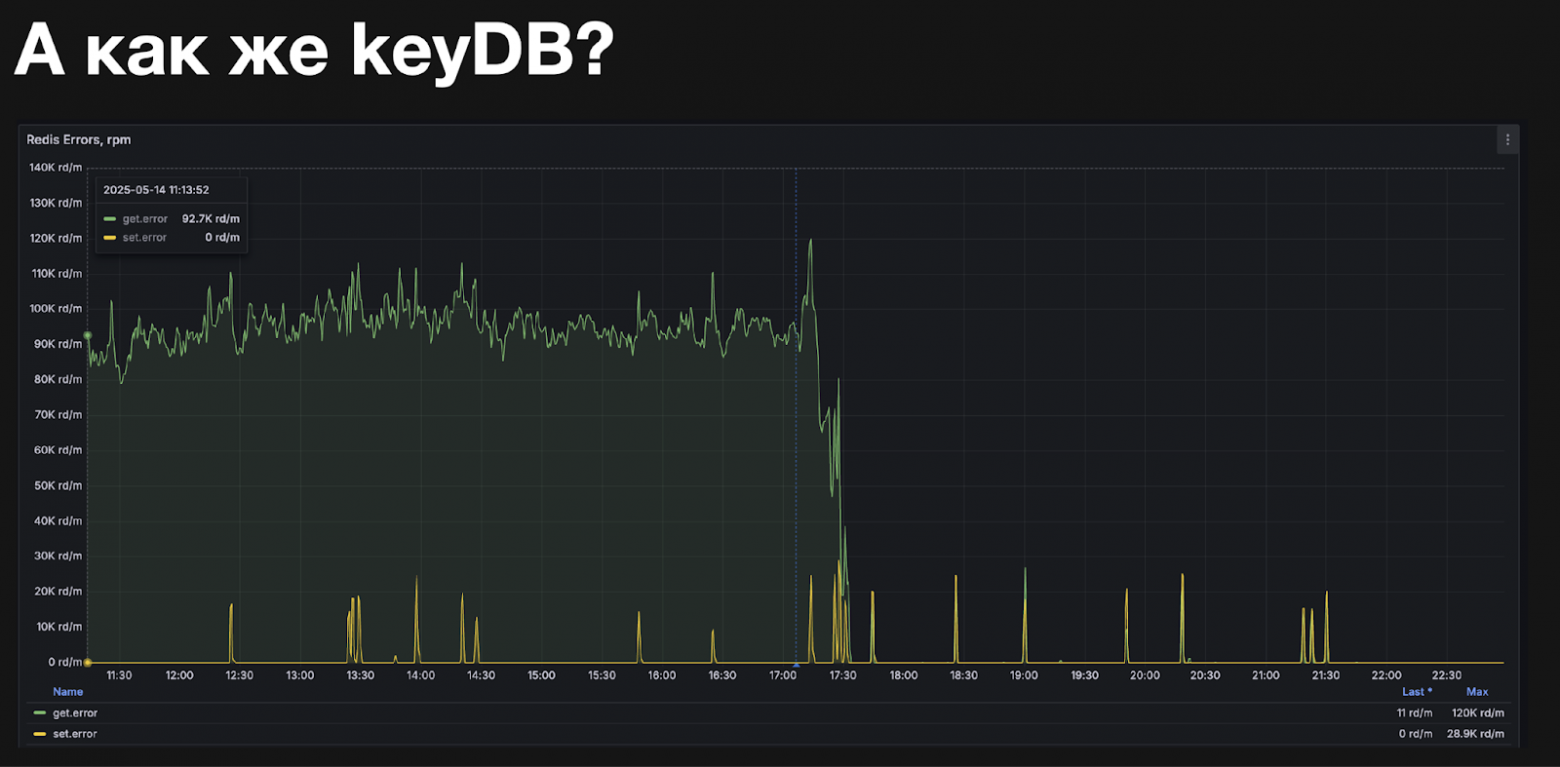The height and width of the screenshot is (767, 1560).
Task: Click the 50K rd/m y-axis label
Action: coord(57,485)
